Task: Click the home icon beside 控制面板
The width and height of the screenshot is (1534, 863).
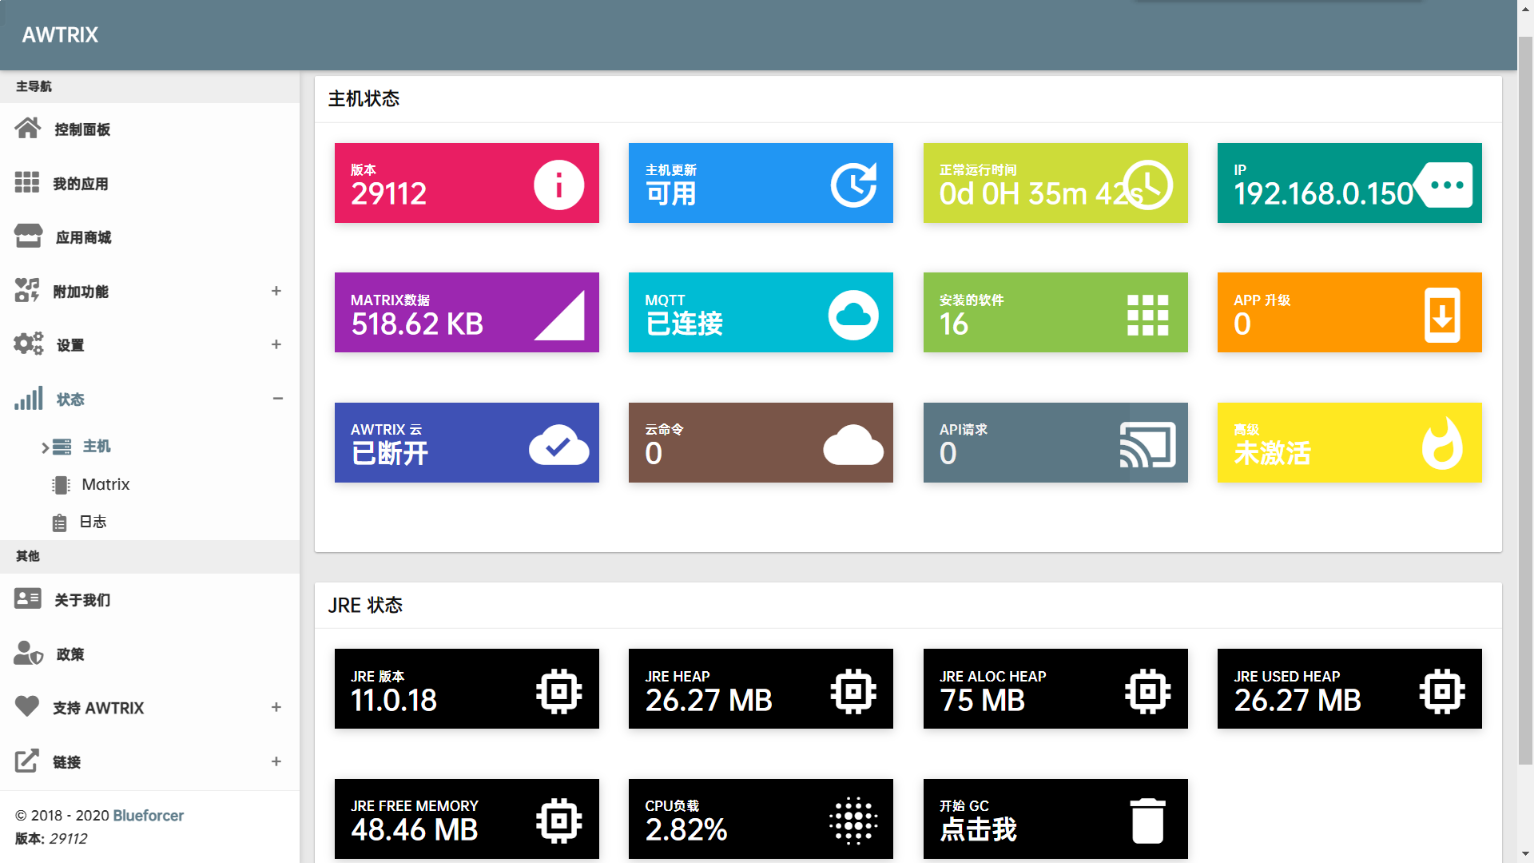Action: [28, 128]
